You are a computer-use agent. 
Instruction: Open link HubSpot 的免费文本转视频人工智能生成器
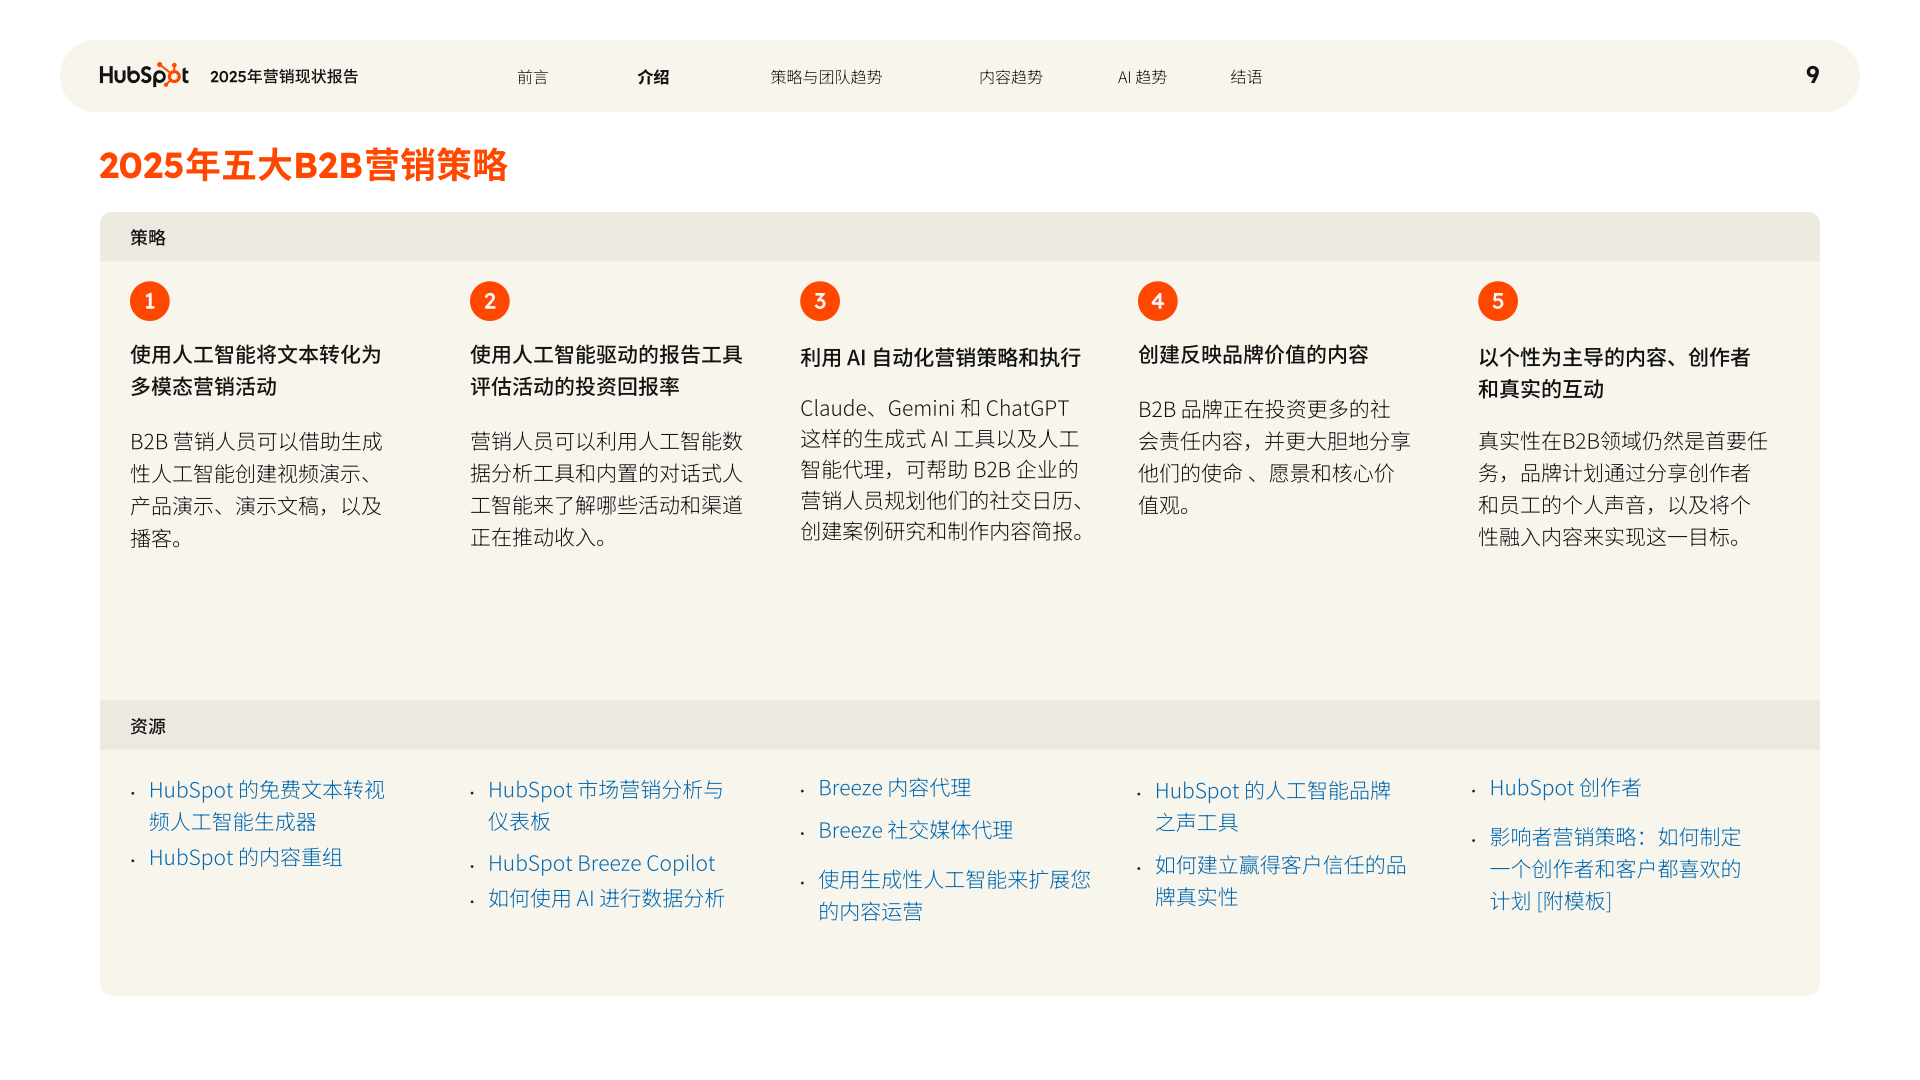(267, 806)
